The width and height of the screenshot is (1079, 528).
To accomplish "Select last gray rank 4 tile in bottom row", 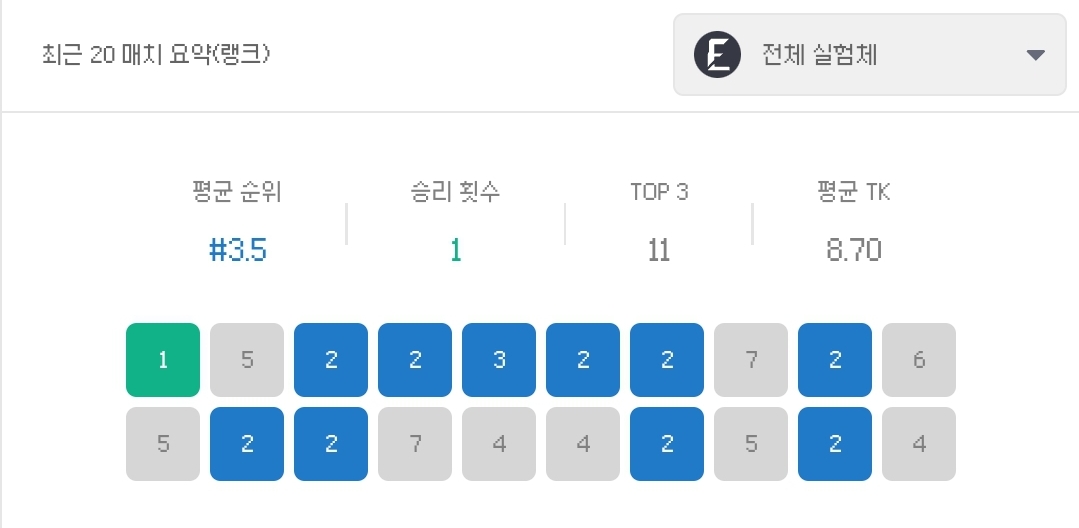I will pos(919,444).
